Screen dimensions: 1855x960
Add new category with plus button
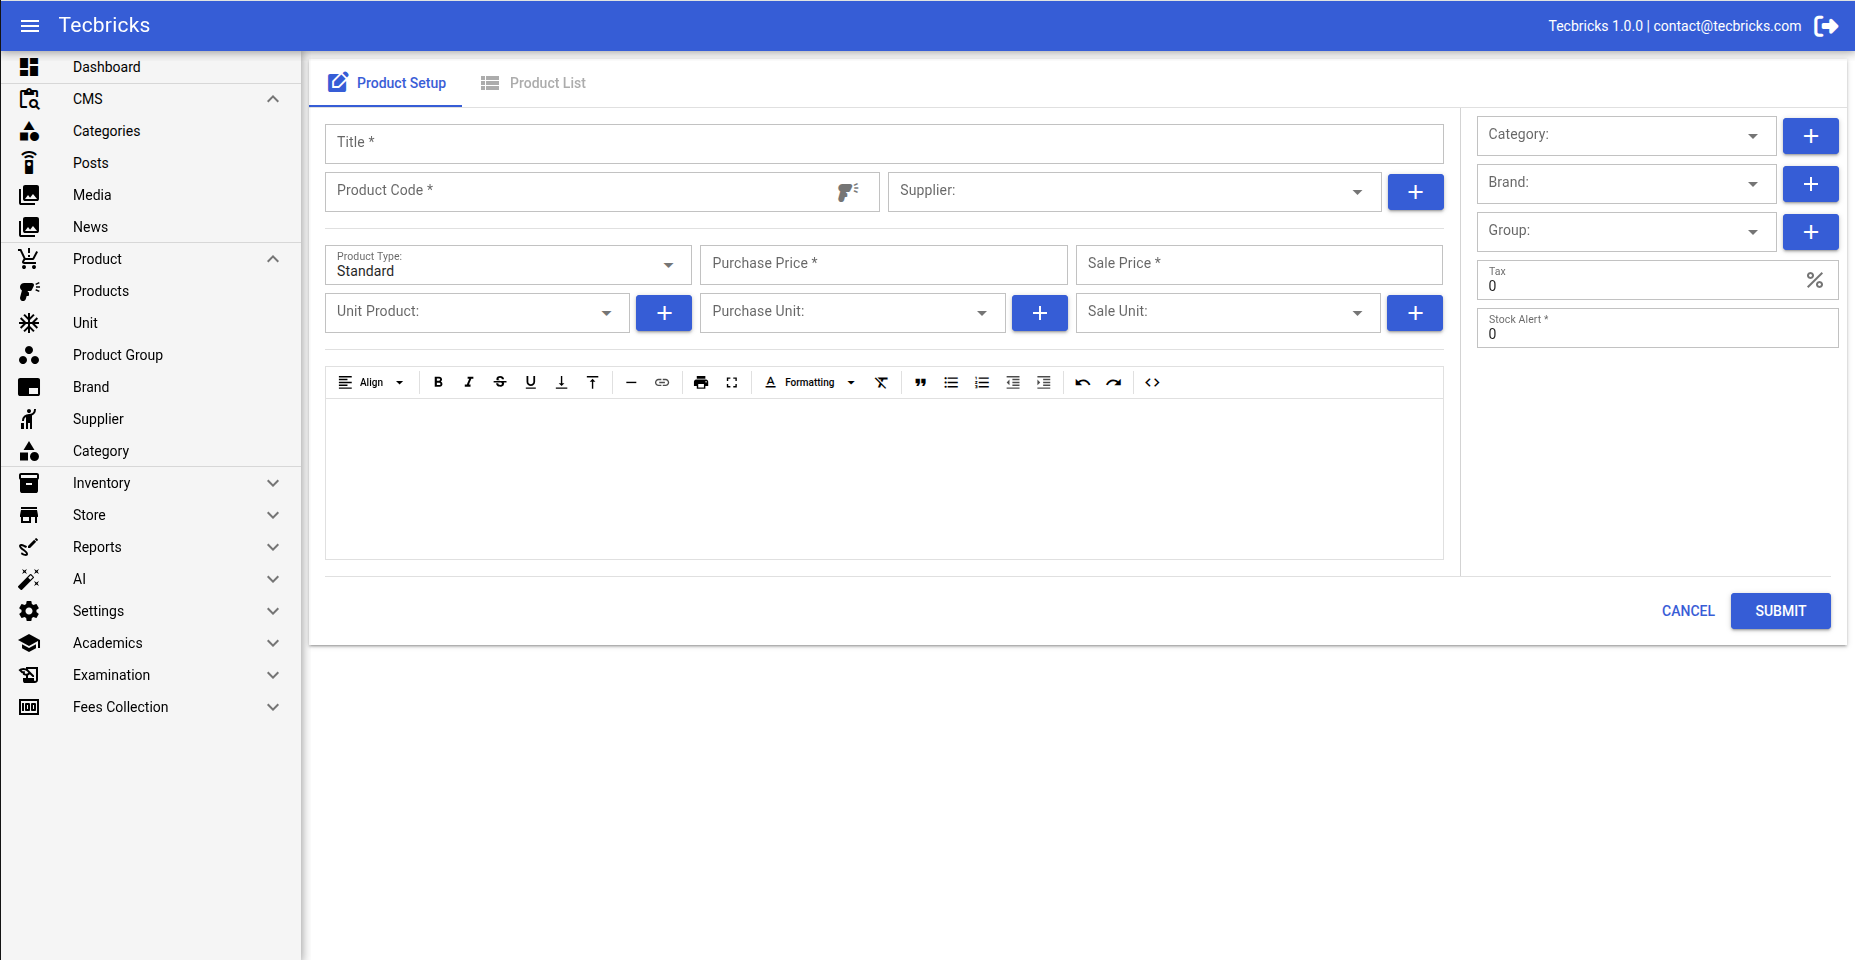click(x=1810, y=136)
